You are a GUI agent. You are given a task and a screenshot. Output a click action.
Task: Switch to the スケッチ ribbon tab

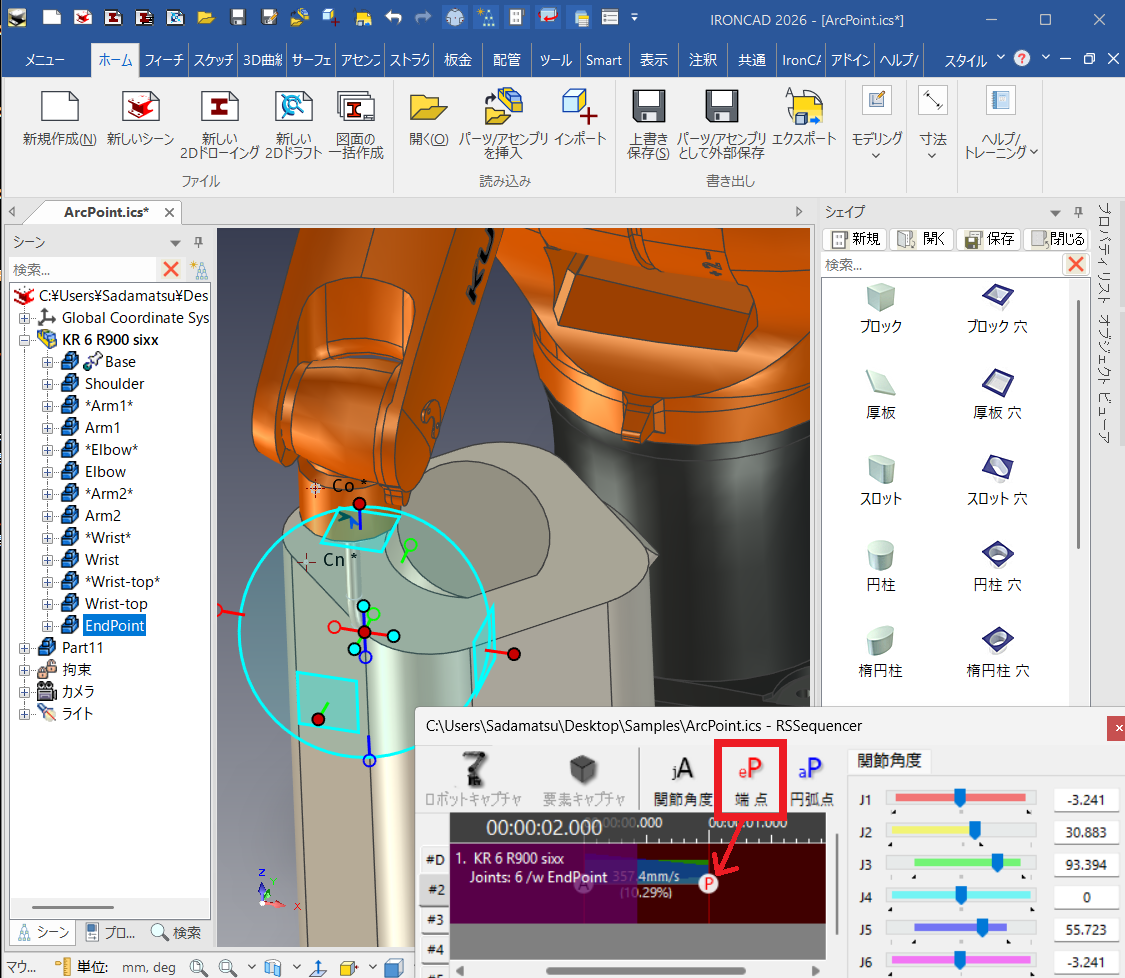tap(213, 60)
